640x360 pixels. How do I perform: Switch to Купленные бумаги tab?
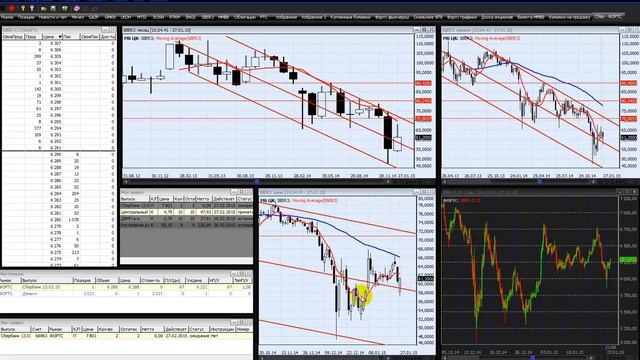tap(351, 17)
